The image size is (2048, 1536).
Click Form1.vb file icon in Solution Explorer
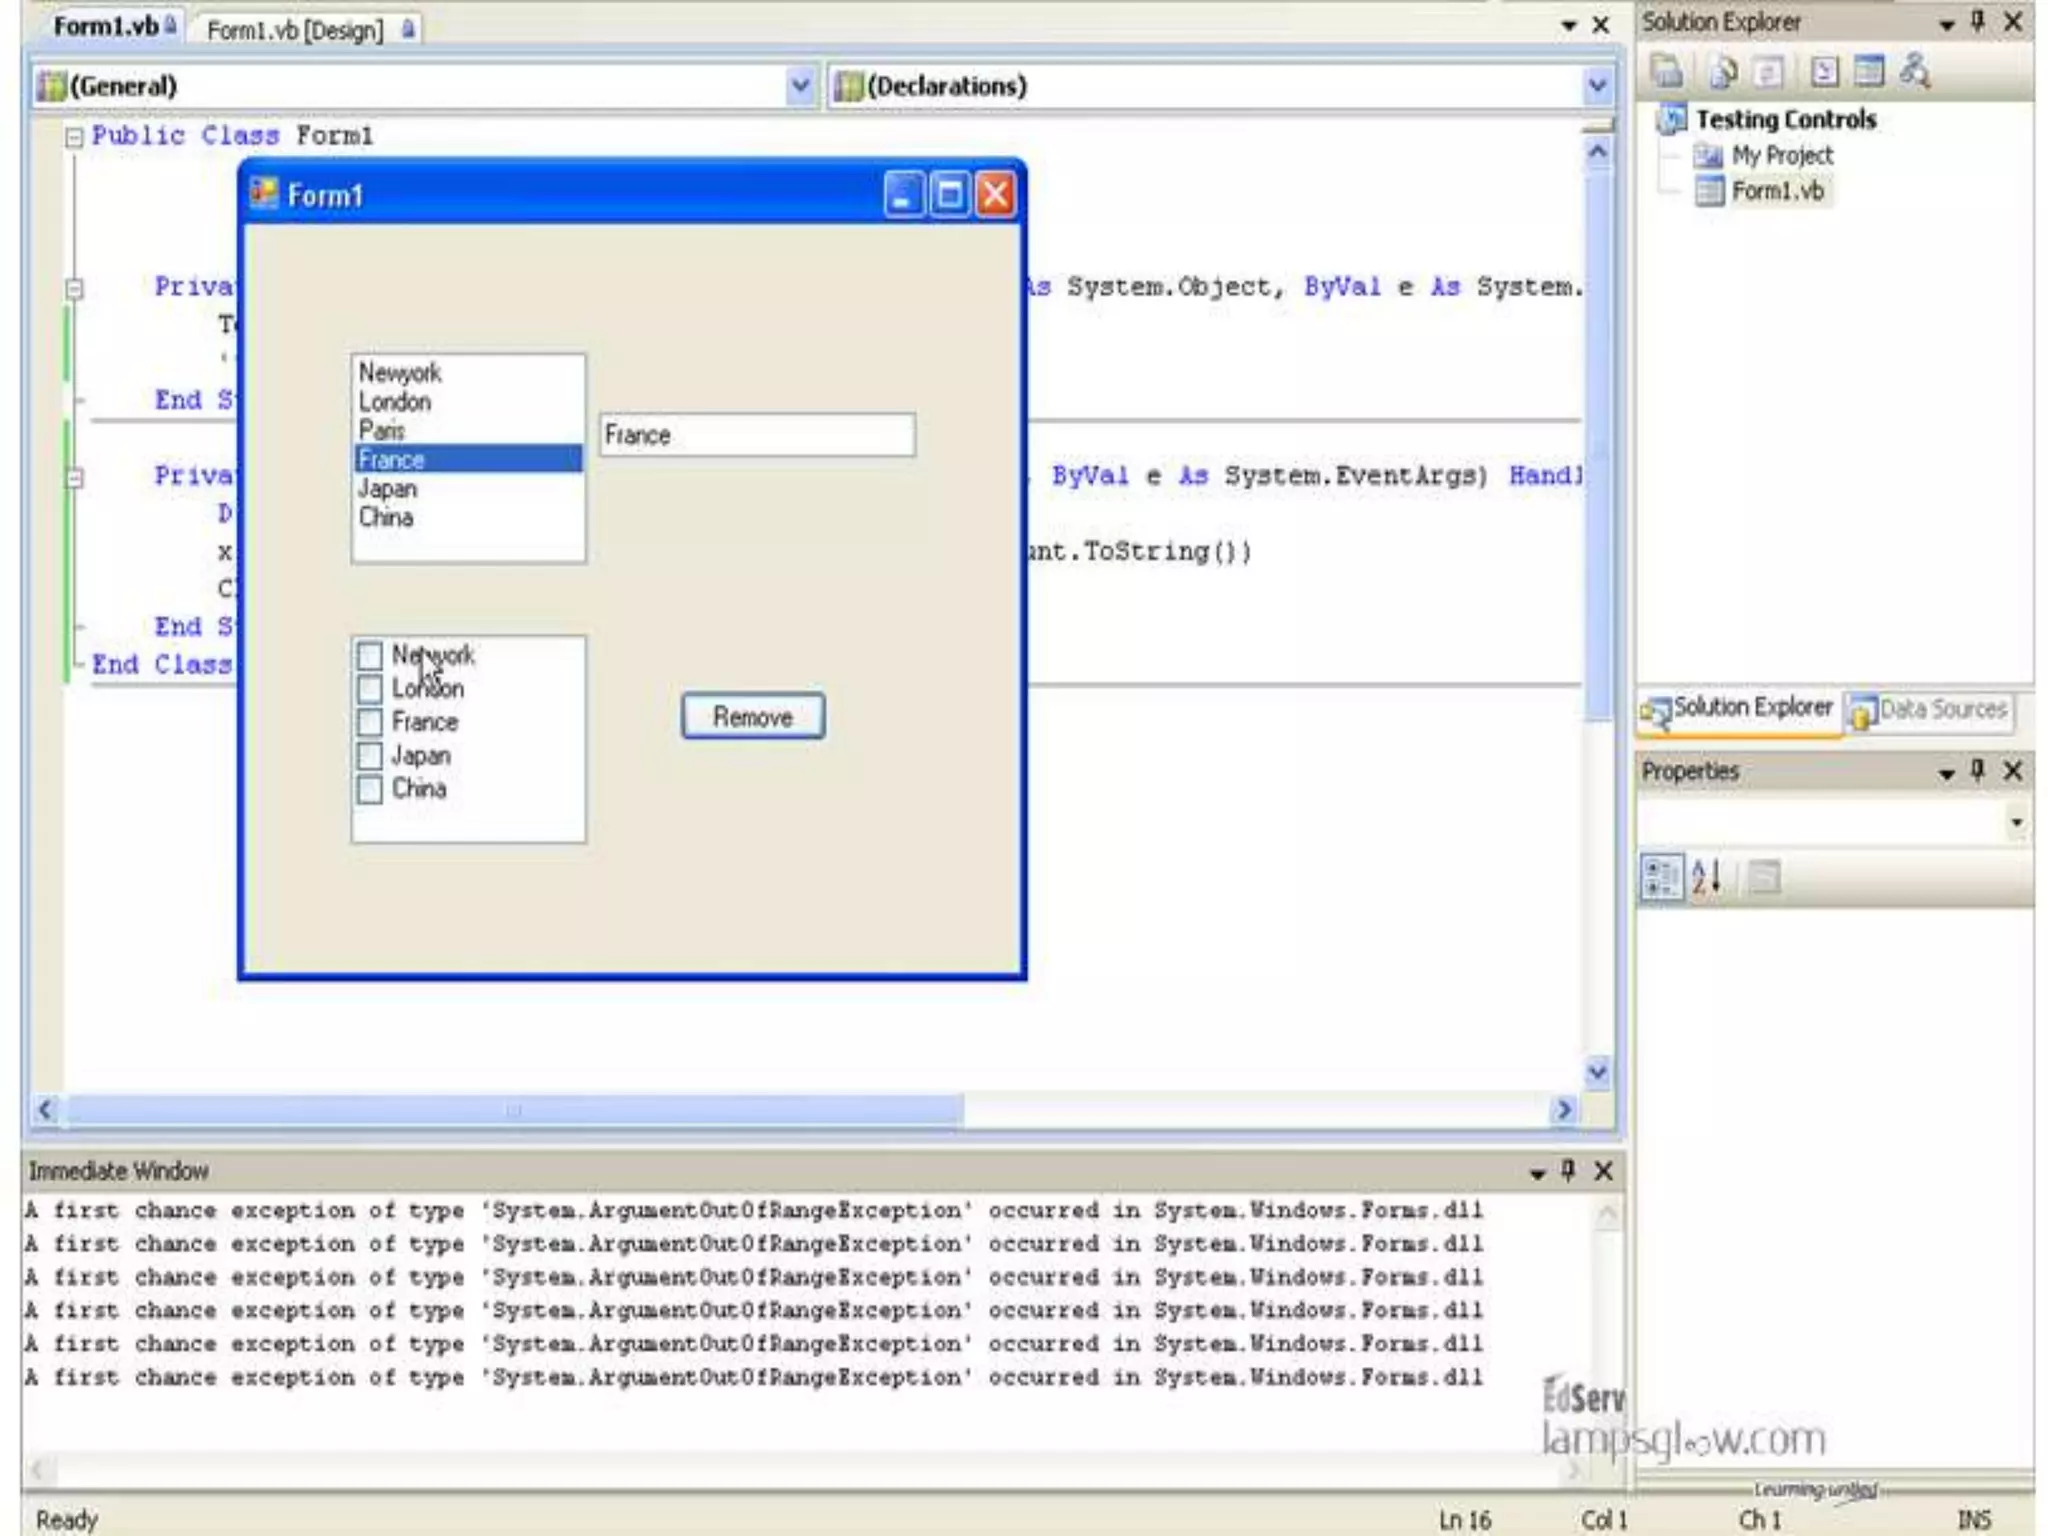click(x=1709, y=191)
